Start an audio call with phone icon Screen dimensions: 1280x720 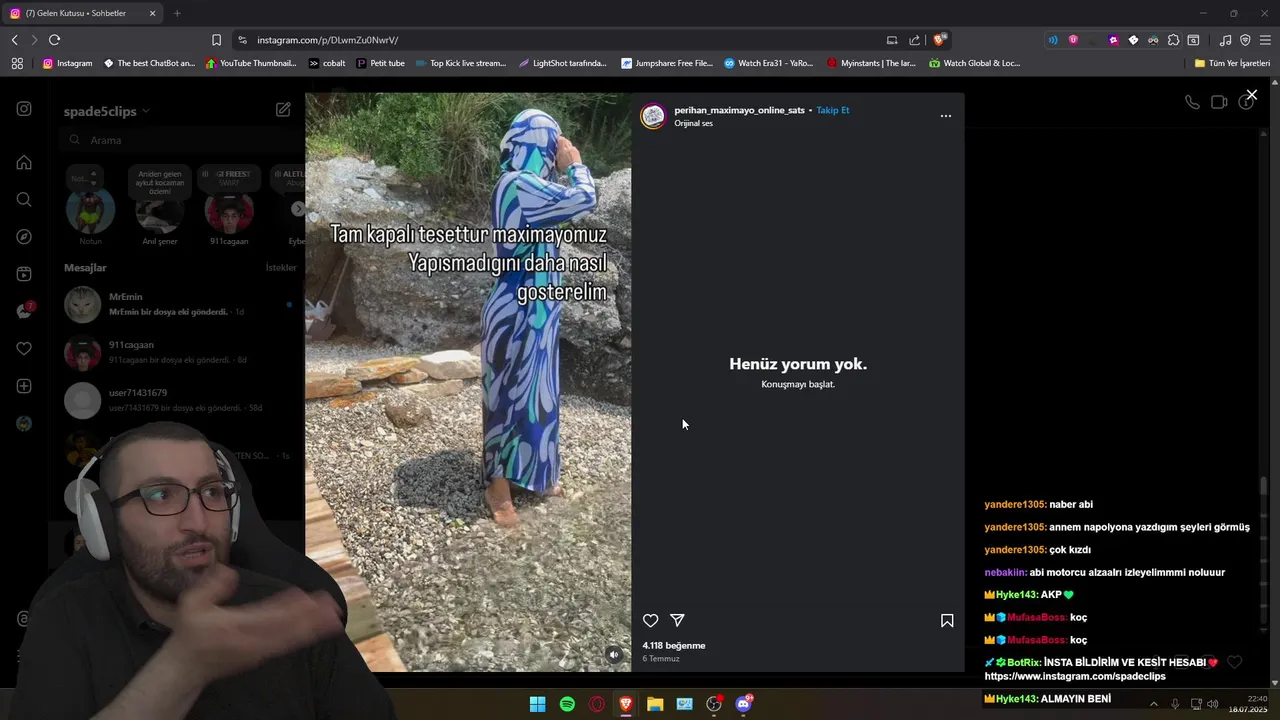coord(1191,102)
